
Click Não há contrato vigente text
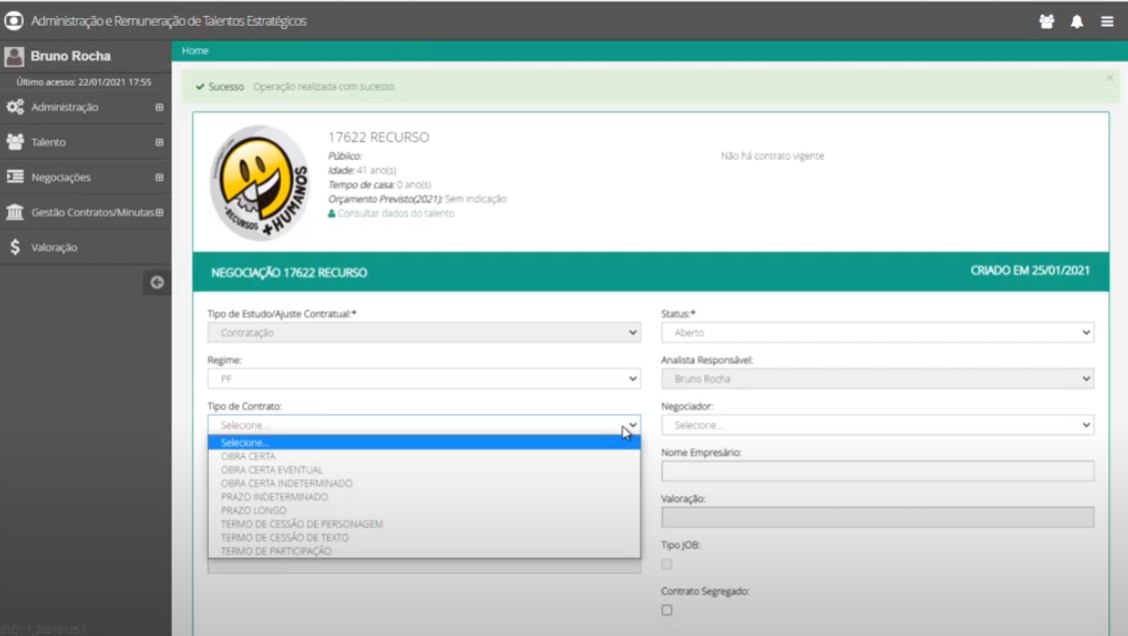[773, 156]
